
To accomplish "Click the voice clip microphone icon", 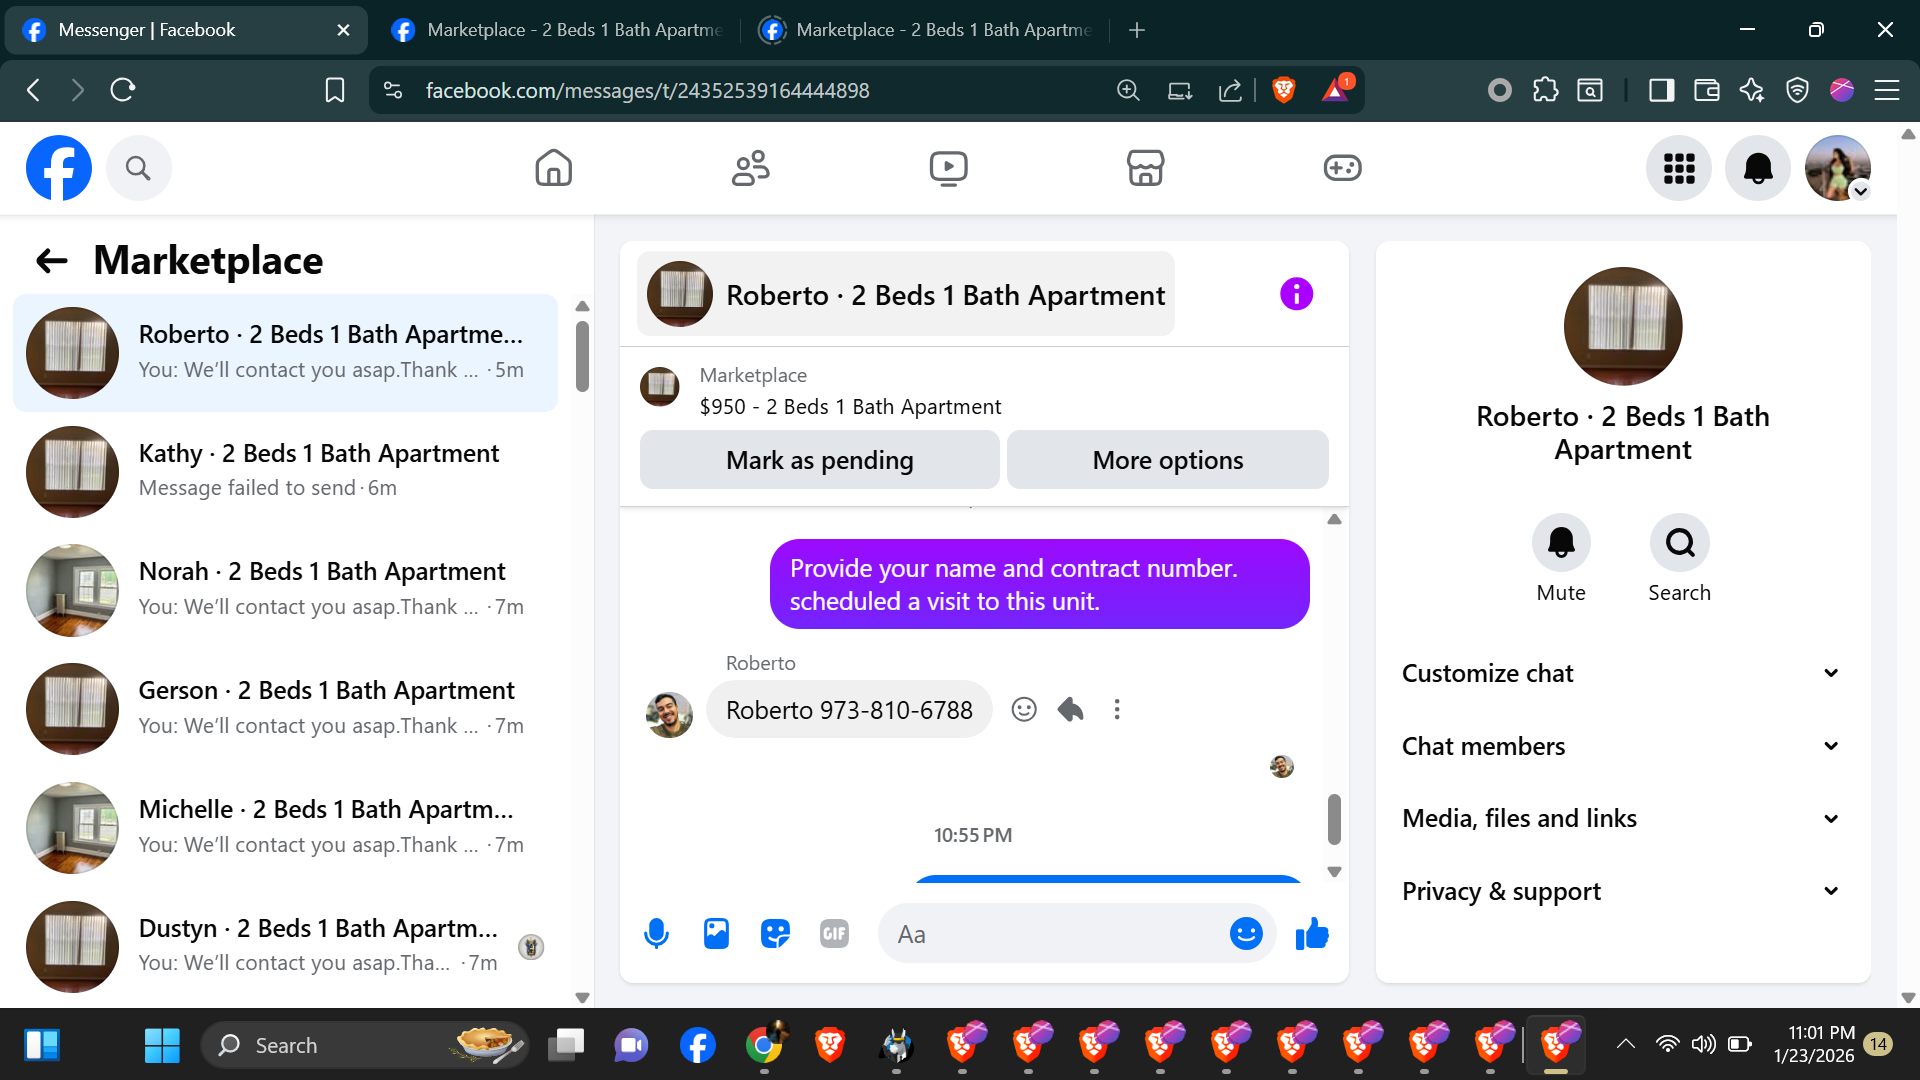I will [656, 934].
